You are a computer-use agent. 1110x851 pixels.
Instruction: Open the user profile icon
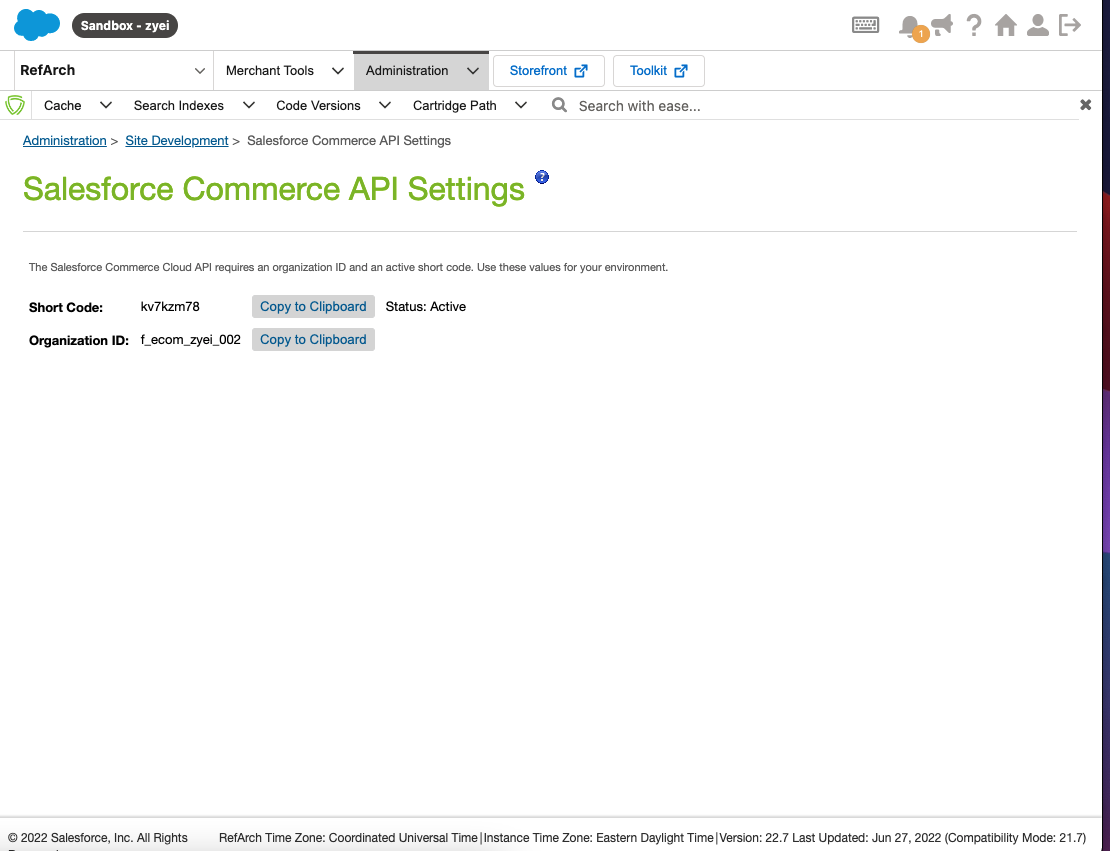pyautogui.click(x=1038, y=25)
